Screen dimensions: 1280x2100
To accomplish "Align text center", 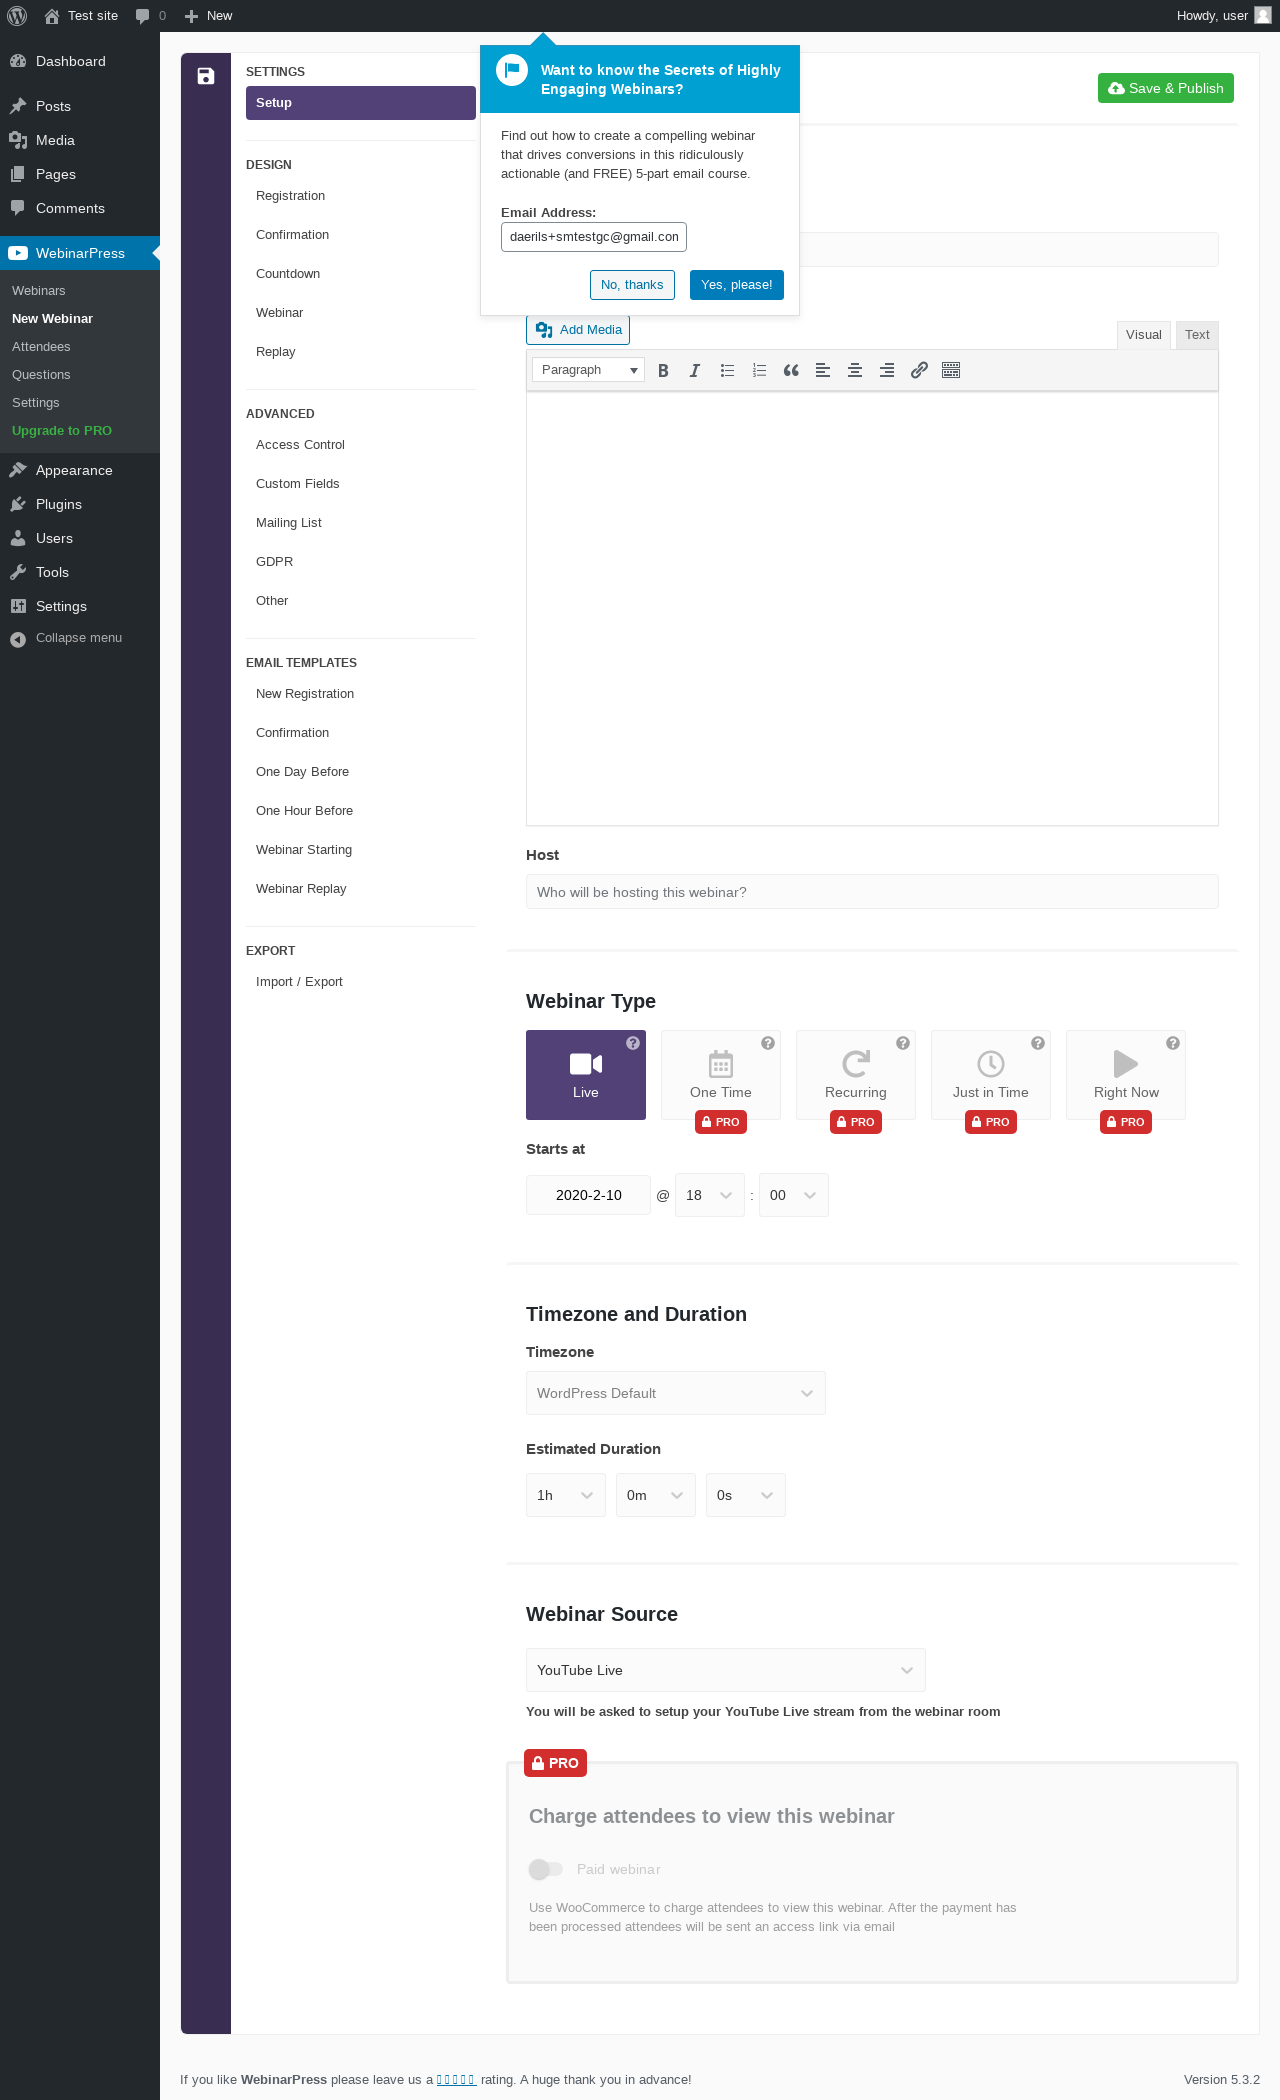I will tap(855, 370).
